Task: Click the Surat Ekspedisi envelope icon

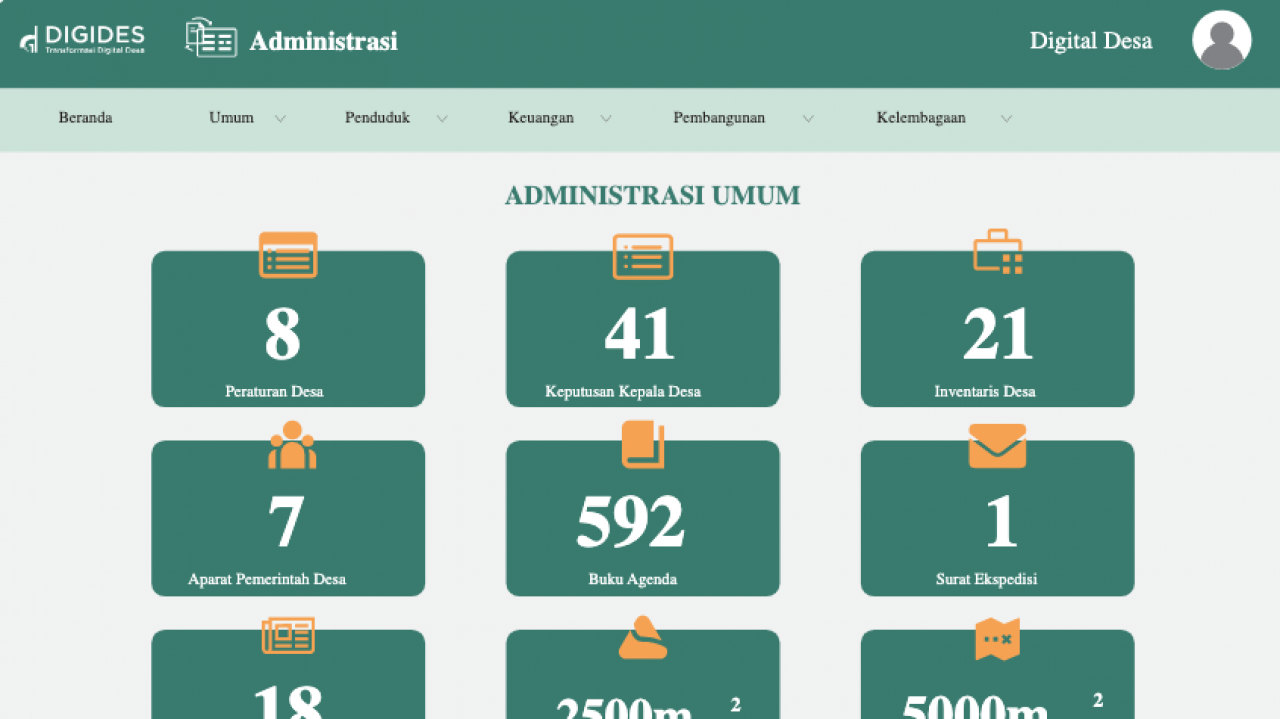Action: [997, 446]
